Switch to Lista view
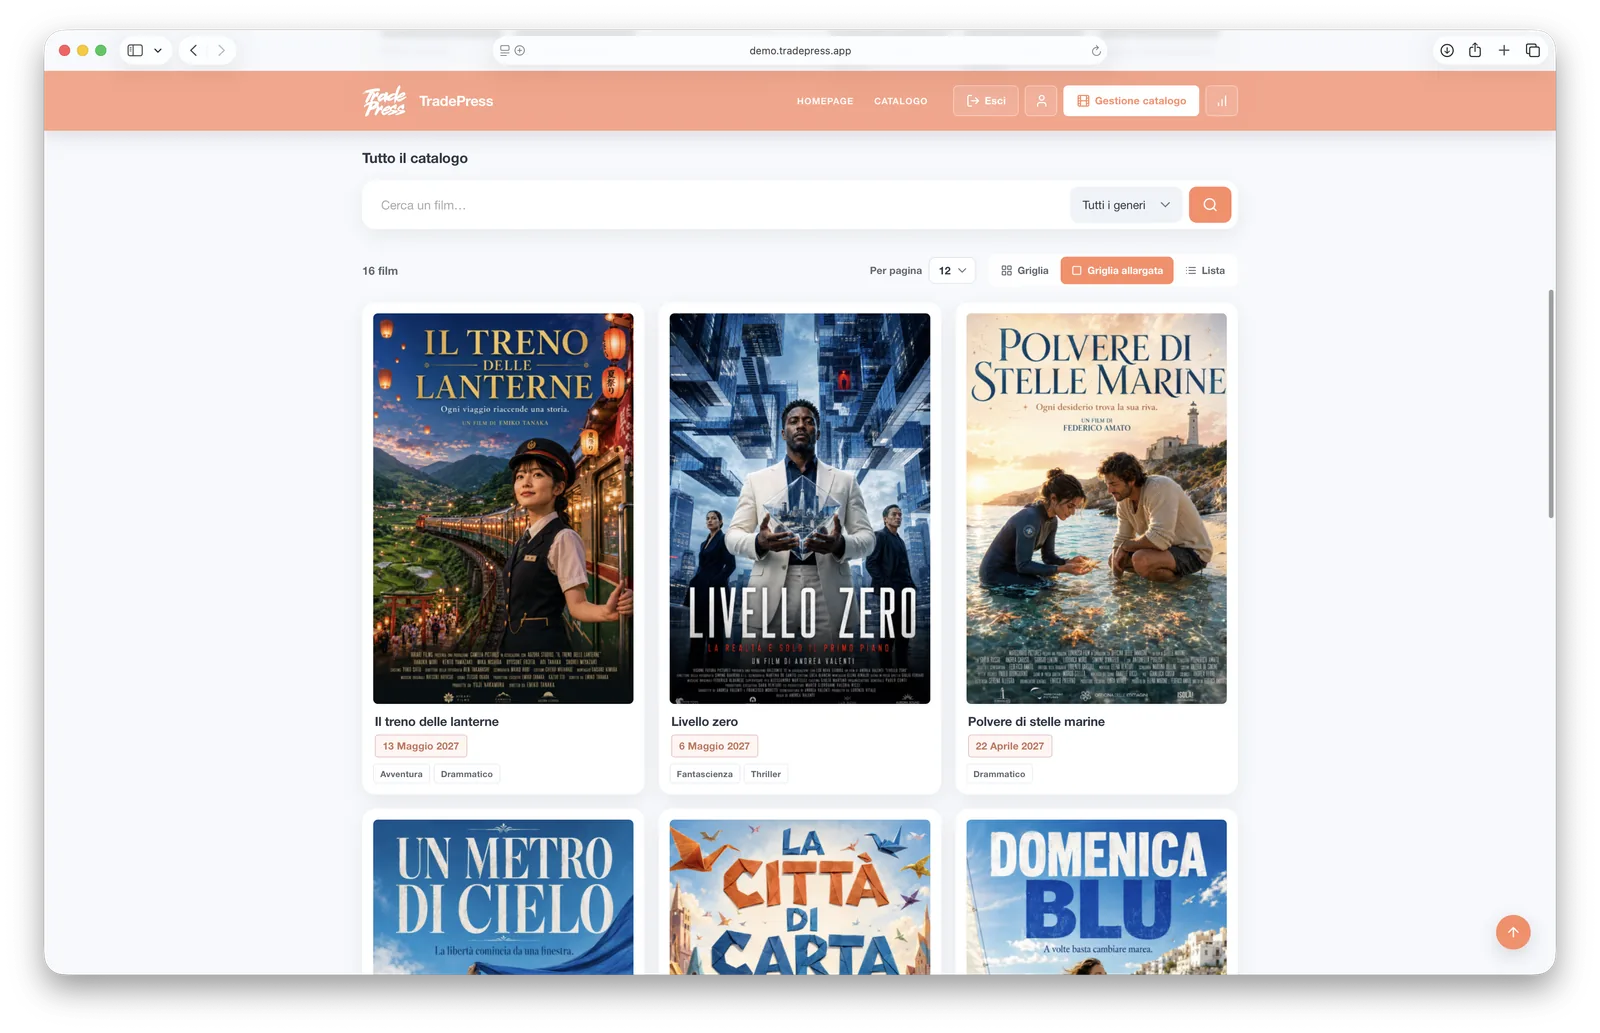This screenshot has width=1600, height=1033. tap(1205, 271)
